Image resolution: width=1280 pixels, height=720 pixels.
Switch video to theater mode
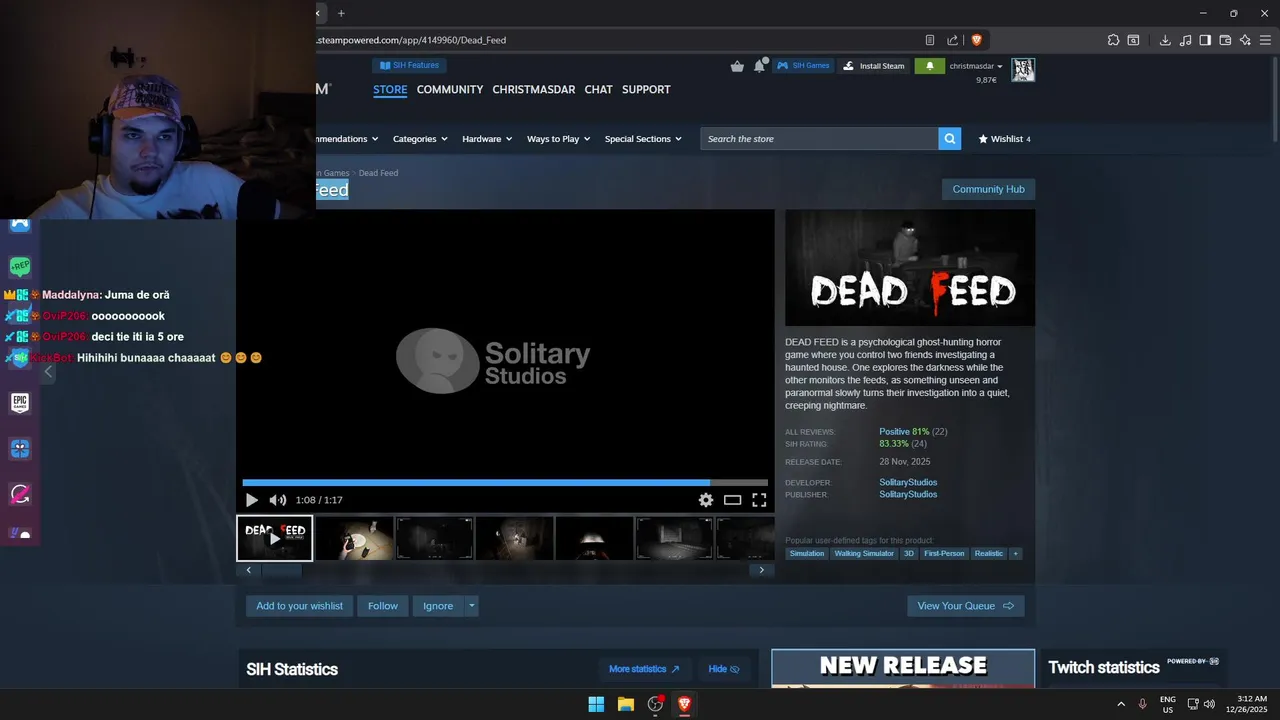click(732, 500)
